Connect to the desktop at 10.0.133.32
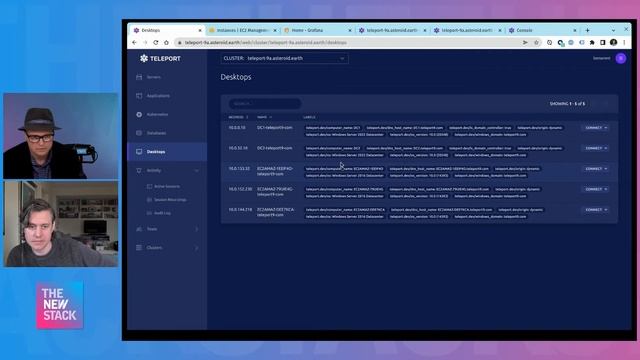This screenshot has width=640, height=360. tap(596, 169)
